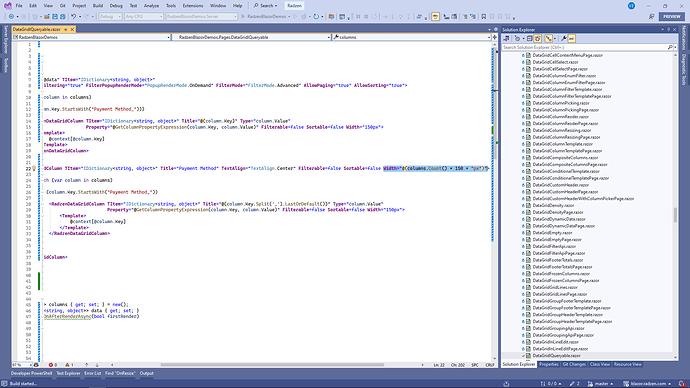Click the Send Feedback icon
The height and width of the screenshot is (388, 690).
click(x=651, y=16)
